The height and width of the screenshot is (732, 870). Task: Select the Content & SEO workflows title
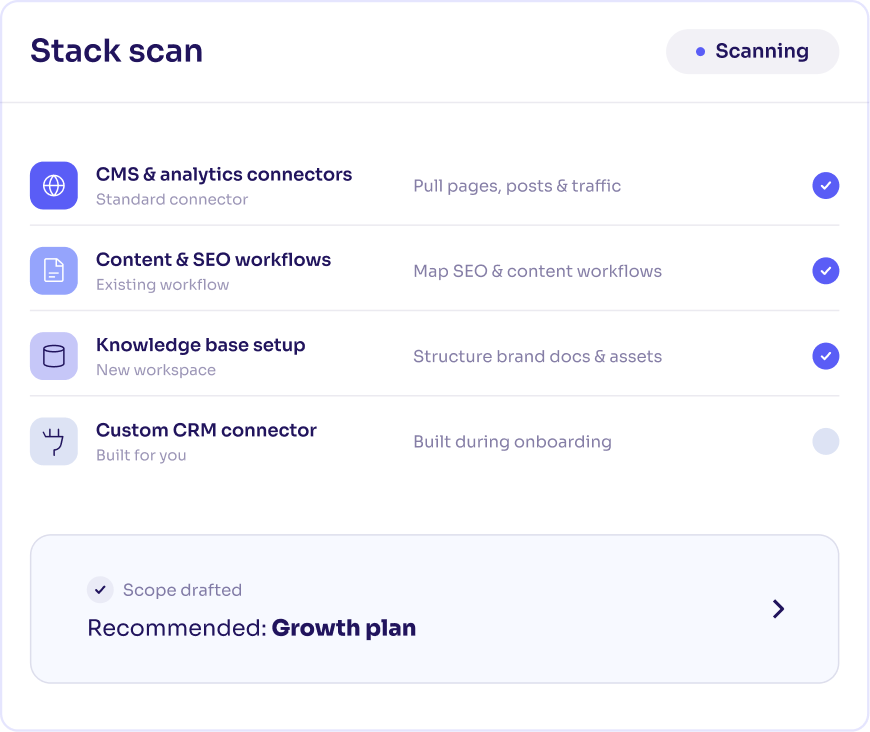(x=214, y=260)
